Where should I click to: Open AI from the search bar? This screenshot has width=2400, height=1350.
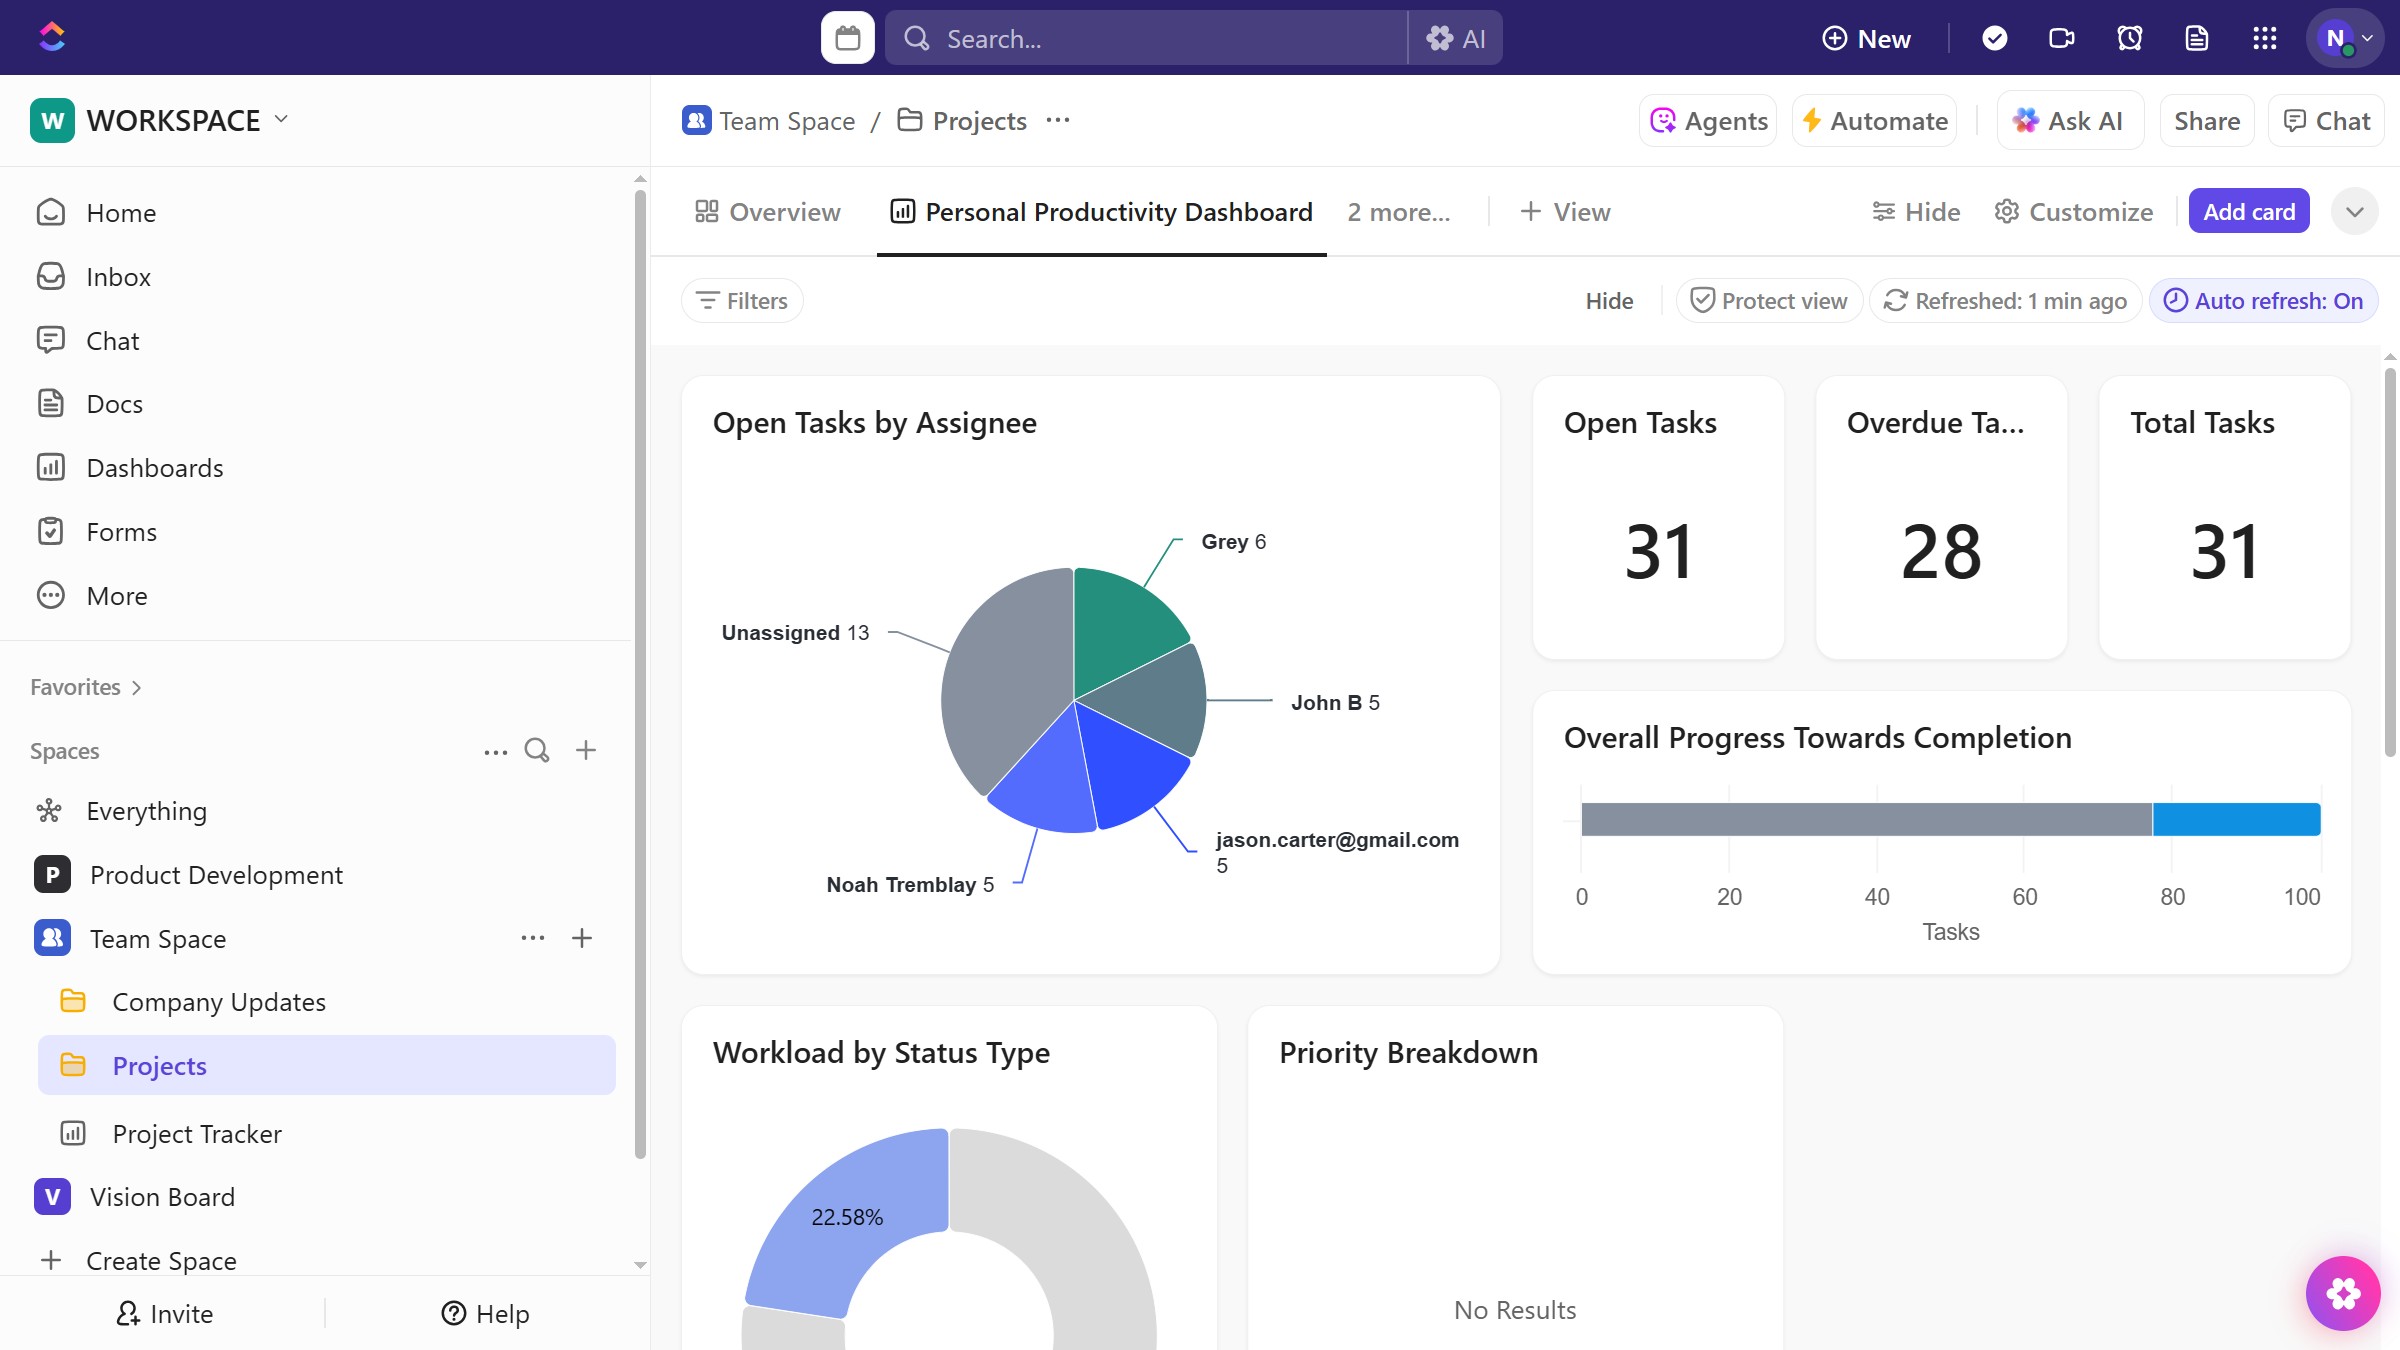pos(1456,37)
